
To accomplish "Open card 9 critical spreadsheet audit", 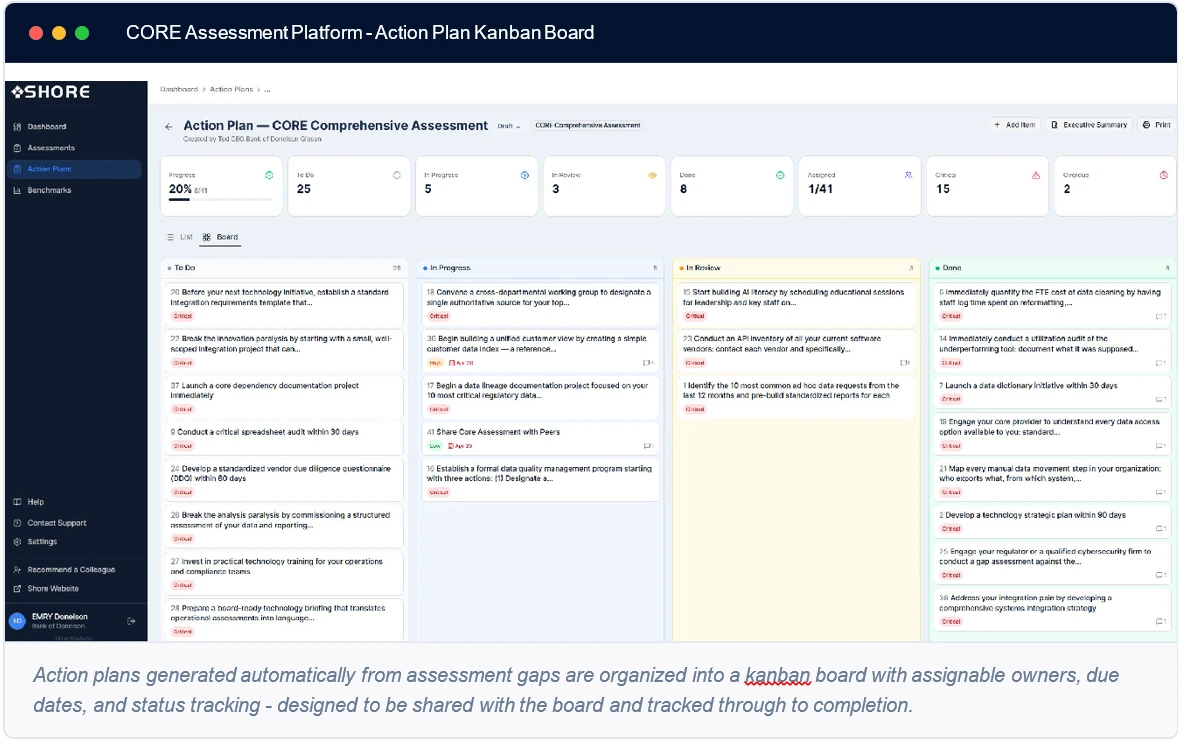I will point(284,439).
